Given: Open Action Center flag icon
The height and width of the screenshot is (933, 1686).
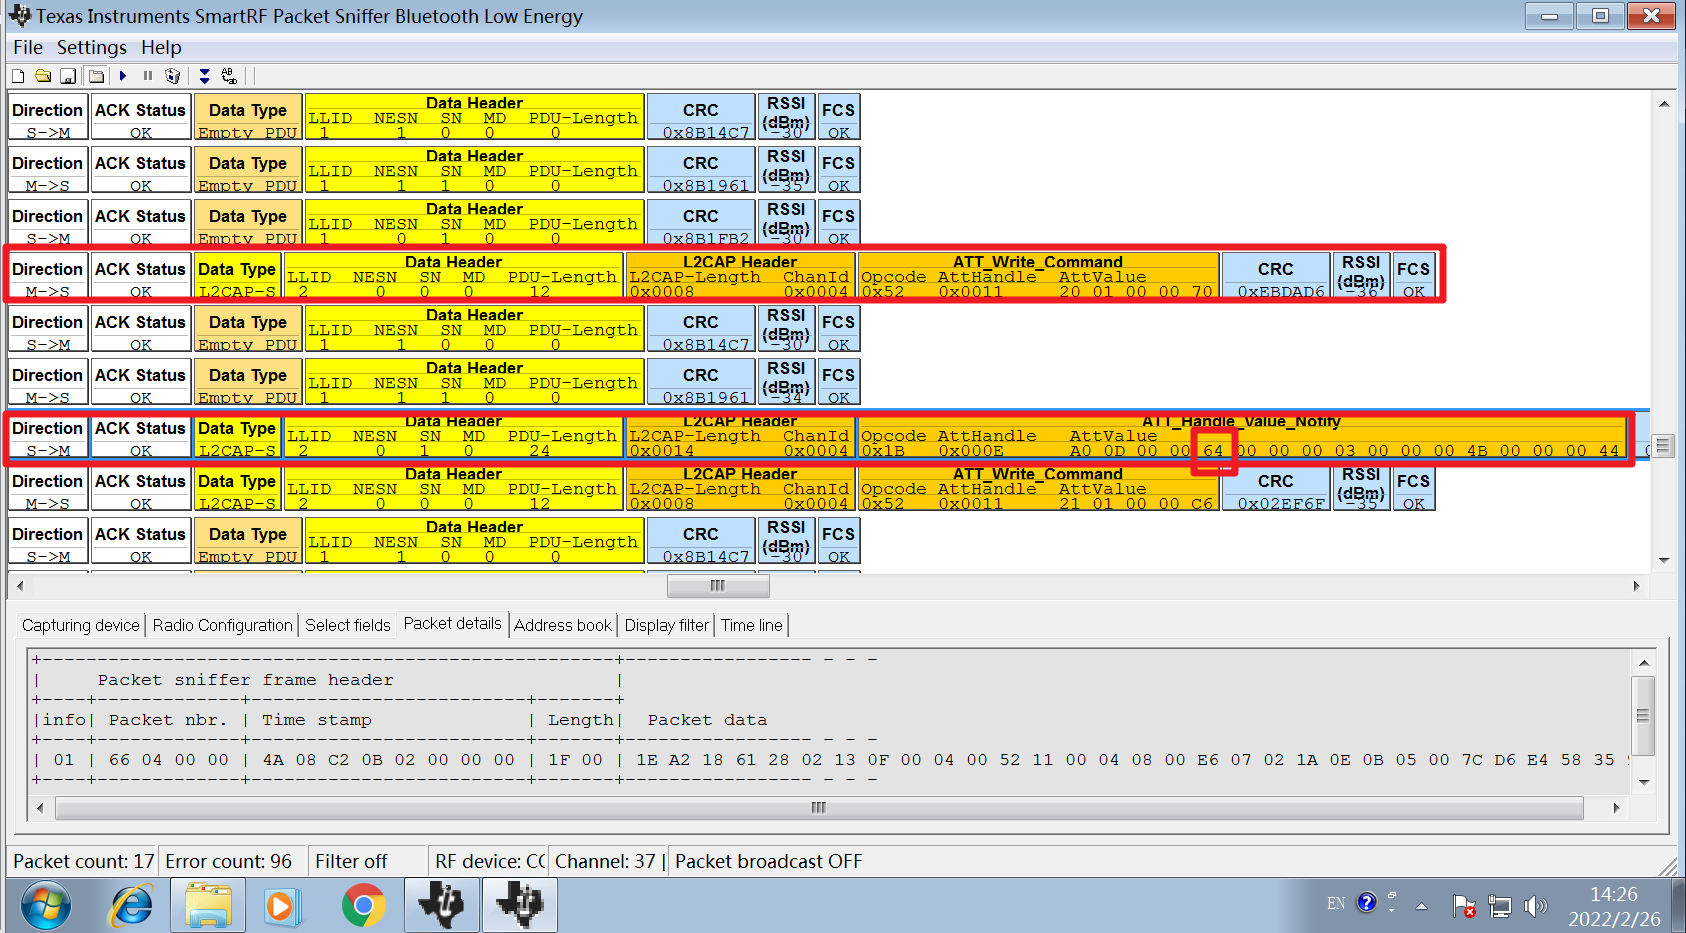Looking at the screenshot, I should pos(1464,906).
